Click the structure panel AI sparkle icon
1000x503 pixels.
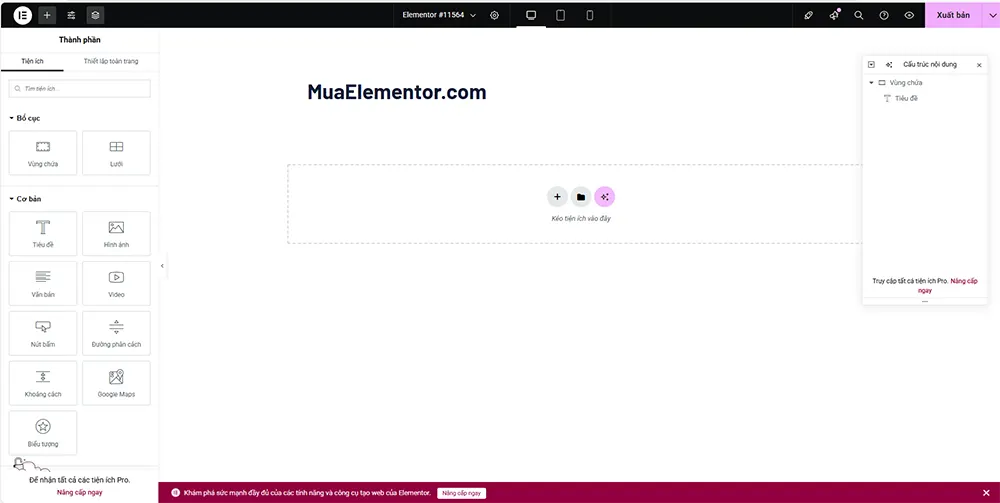[888, 64]
